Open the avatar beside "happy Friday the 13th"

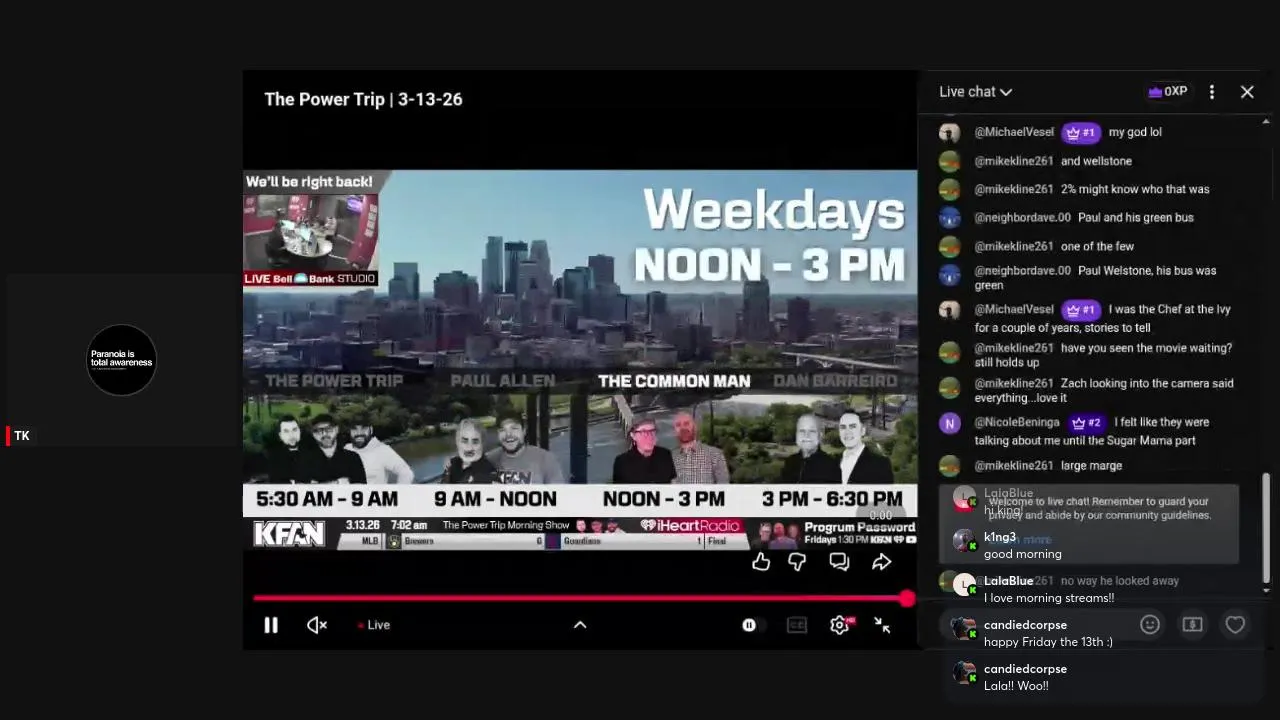tap(963, 628)
